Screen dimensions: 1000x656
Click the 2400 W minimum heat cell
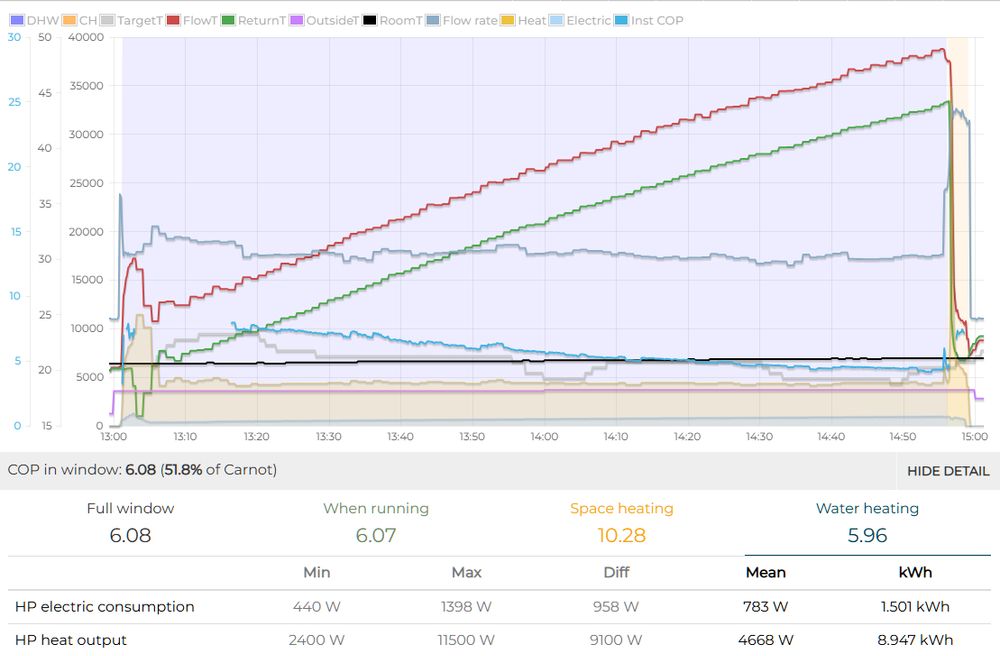[x=317, y=639]
